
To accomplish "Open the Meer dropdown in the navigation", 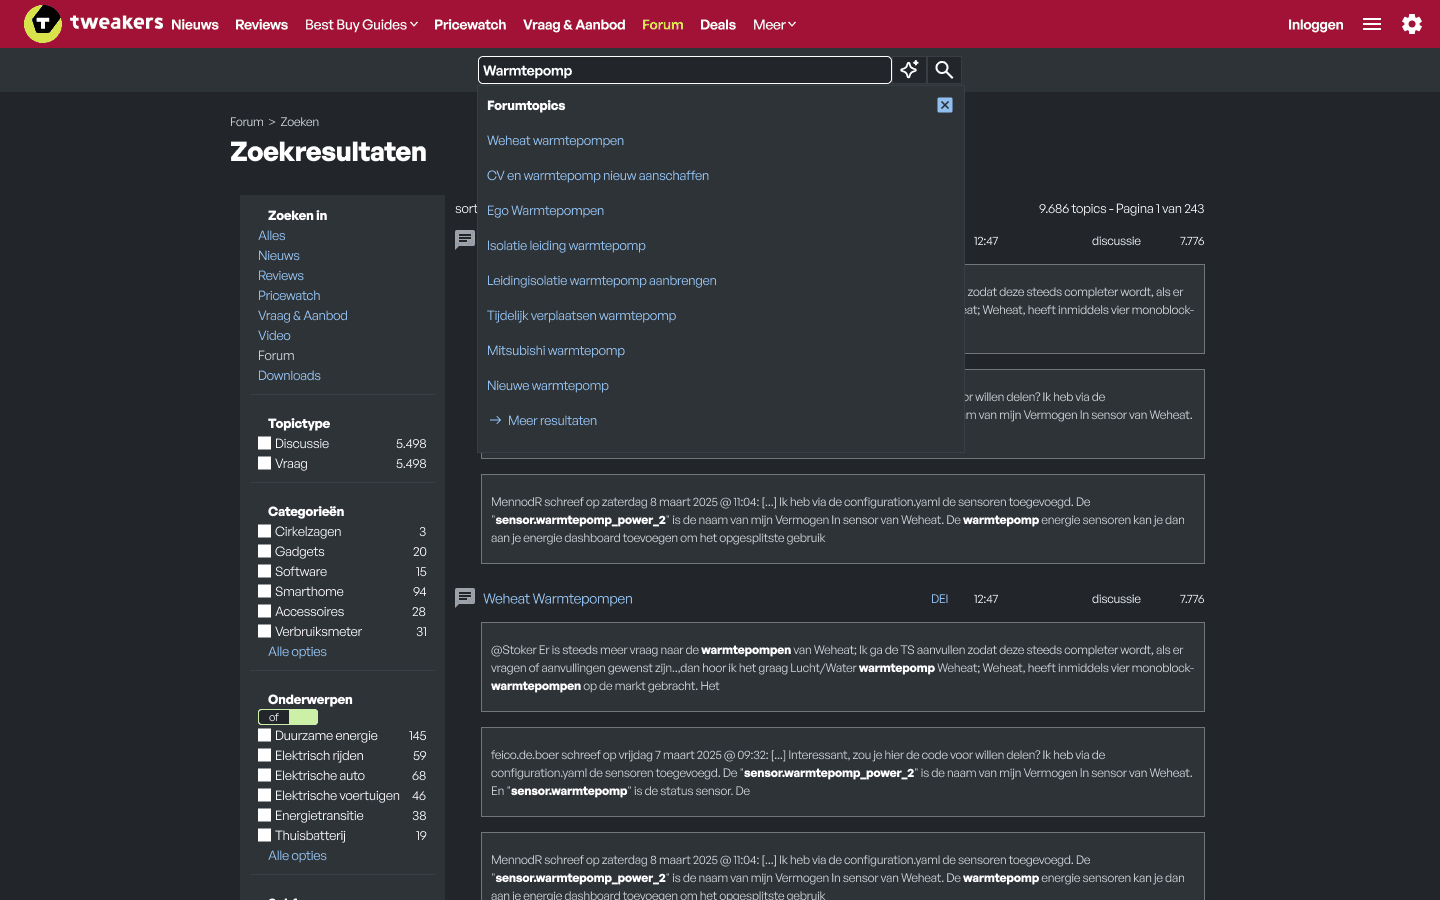I will pyautogui.click(x=774, y=24).
